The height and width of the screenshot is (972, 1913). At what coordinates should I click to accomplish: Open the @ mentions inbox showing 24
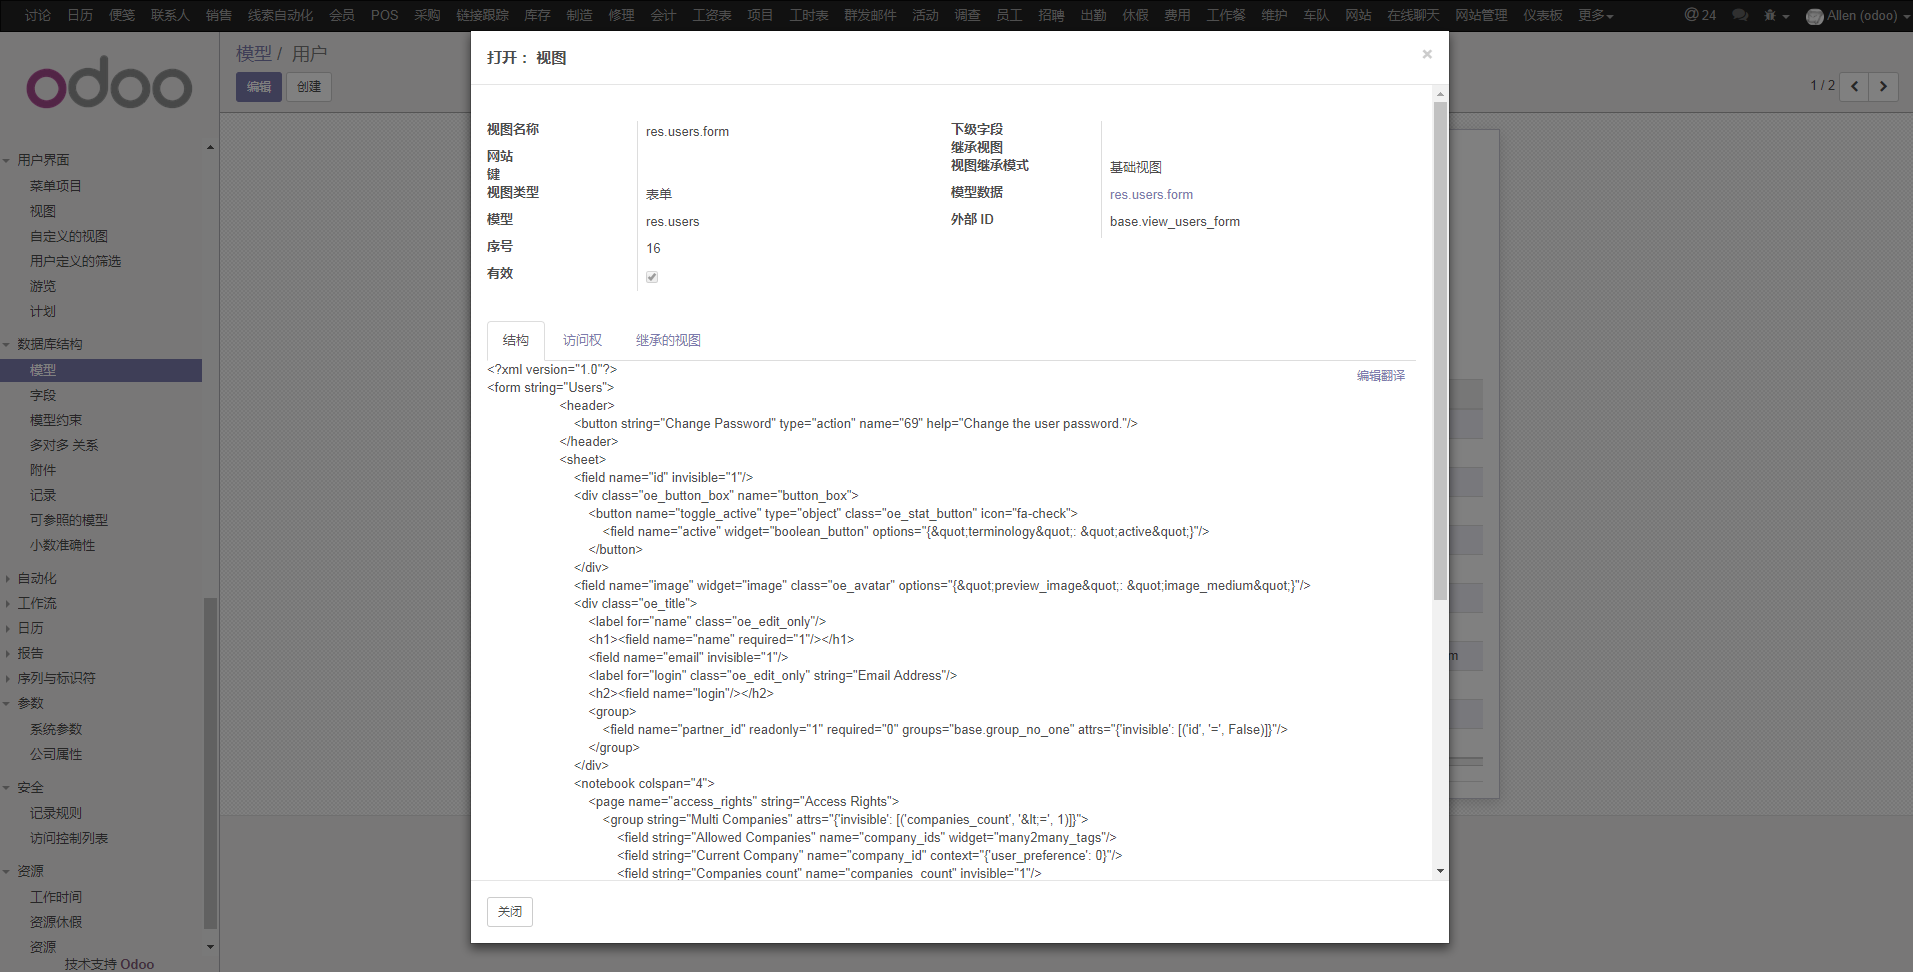[x=1699, y=15]
